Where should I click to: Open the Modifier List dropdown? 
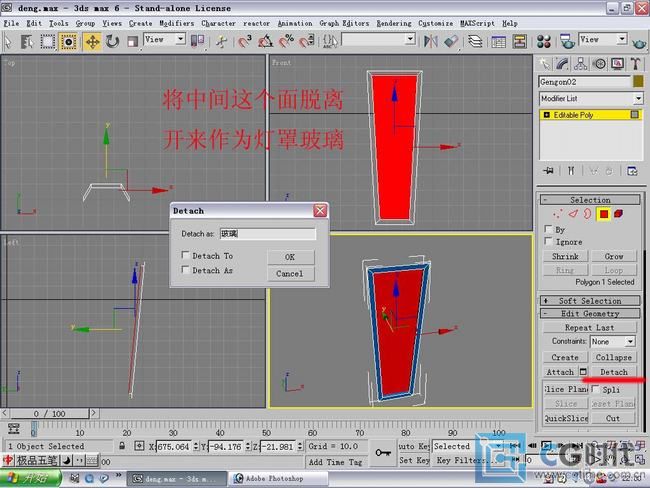point(638,99)
